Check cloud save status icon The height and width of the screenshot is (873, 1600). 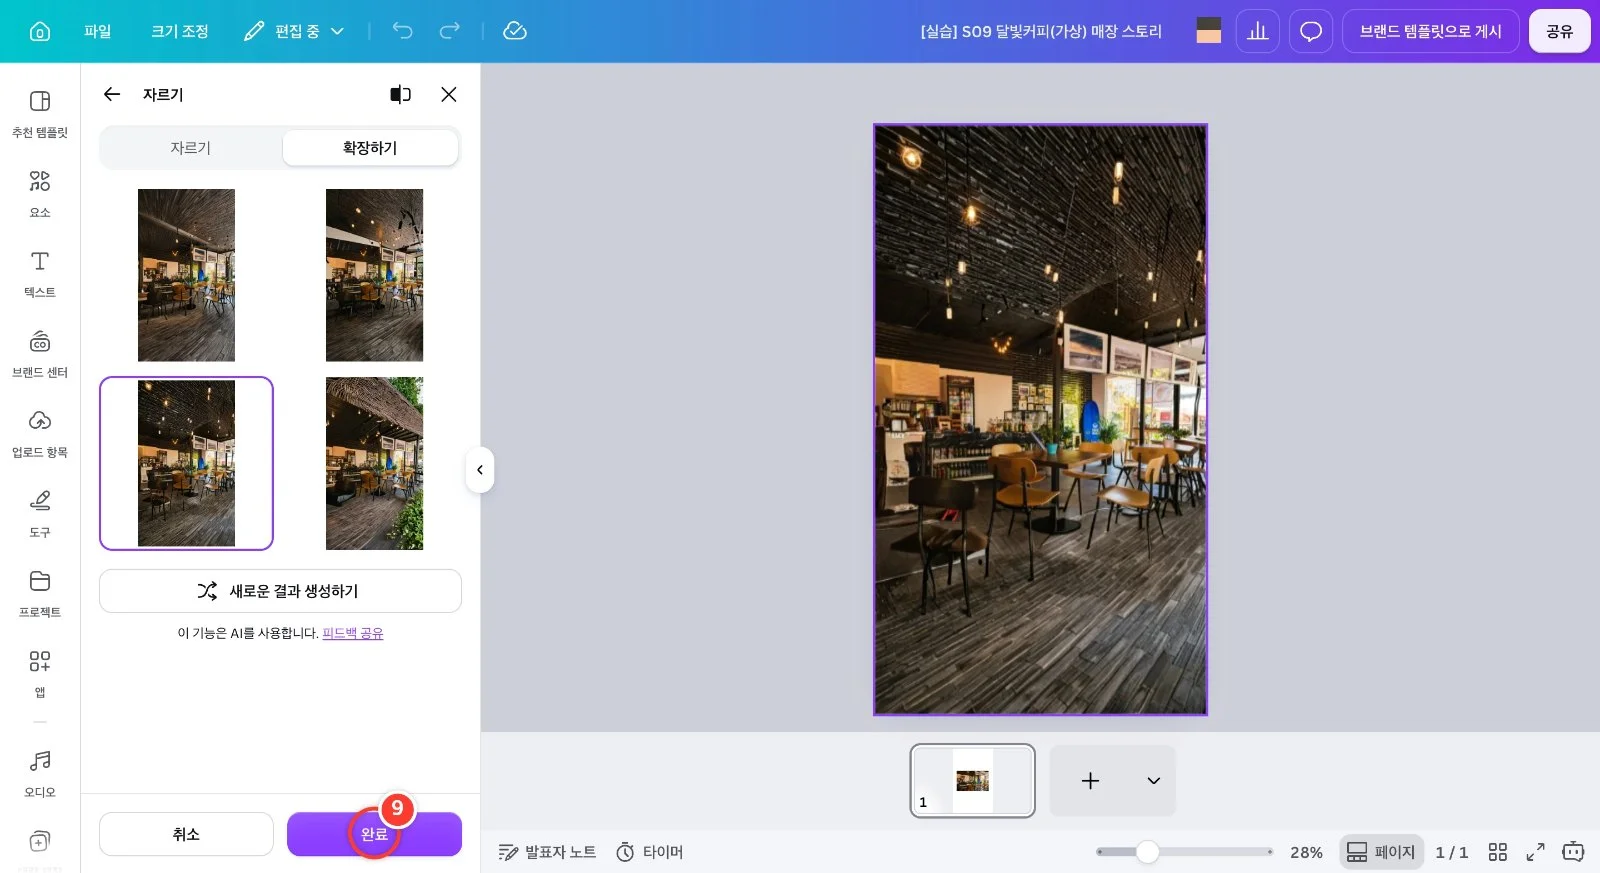(515, 31)
